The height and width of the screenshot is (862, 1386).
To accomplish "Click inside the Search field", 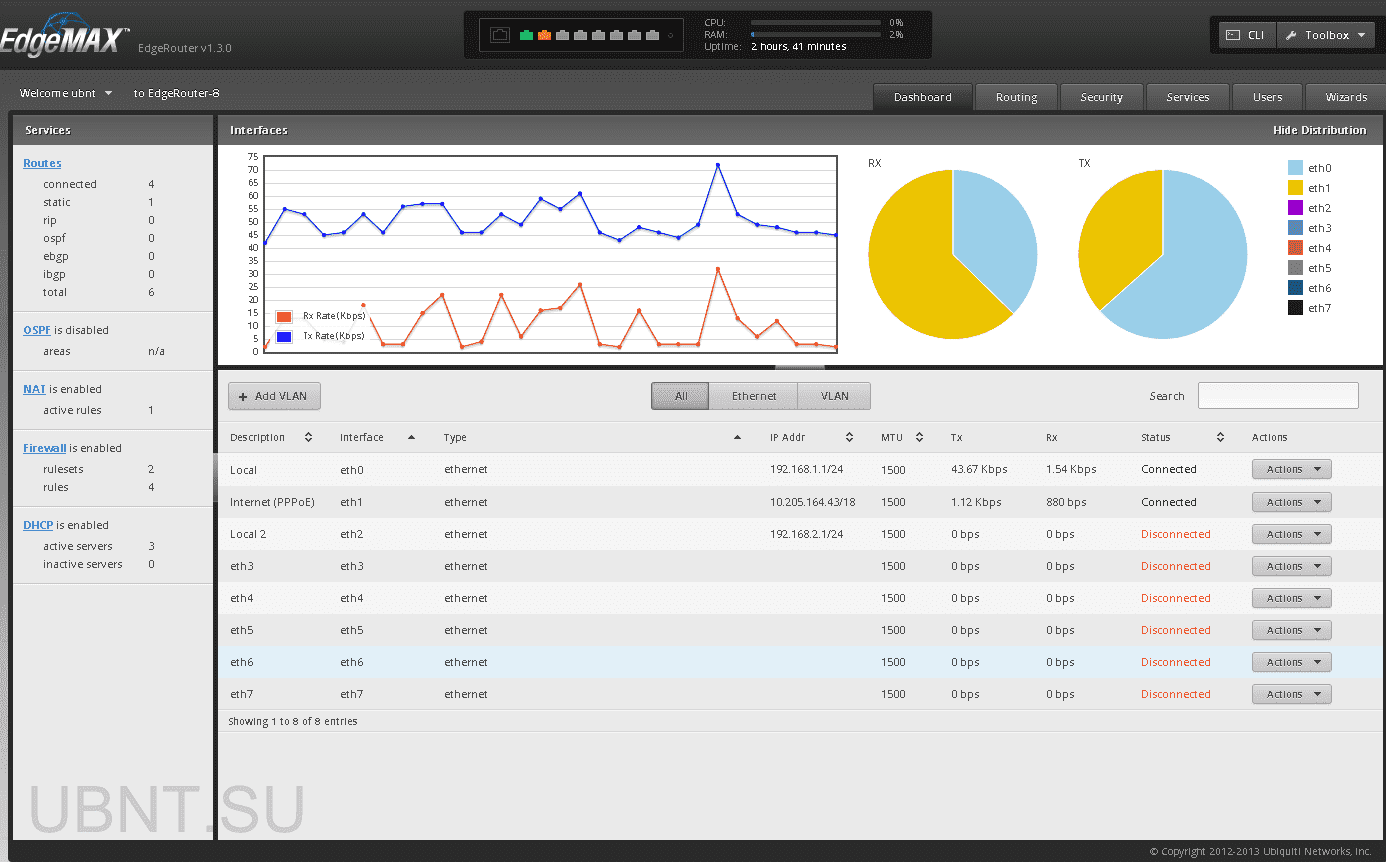I will (x=1278, y=395).
